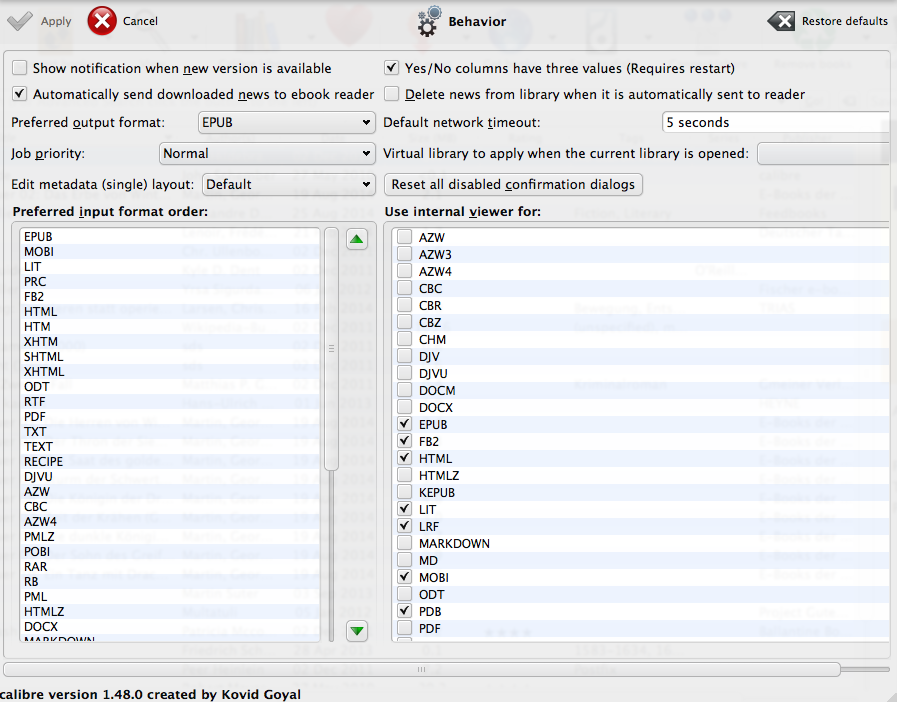Toggle Yes/No columns three values checkbox
This screenshot has width=897, height=702.
(x=391, y=68)
